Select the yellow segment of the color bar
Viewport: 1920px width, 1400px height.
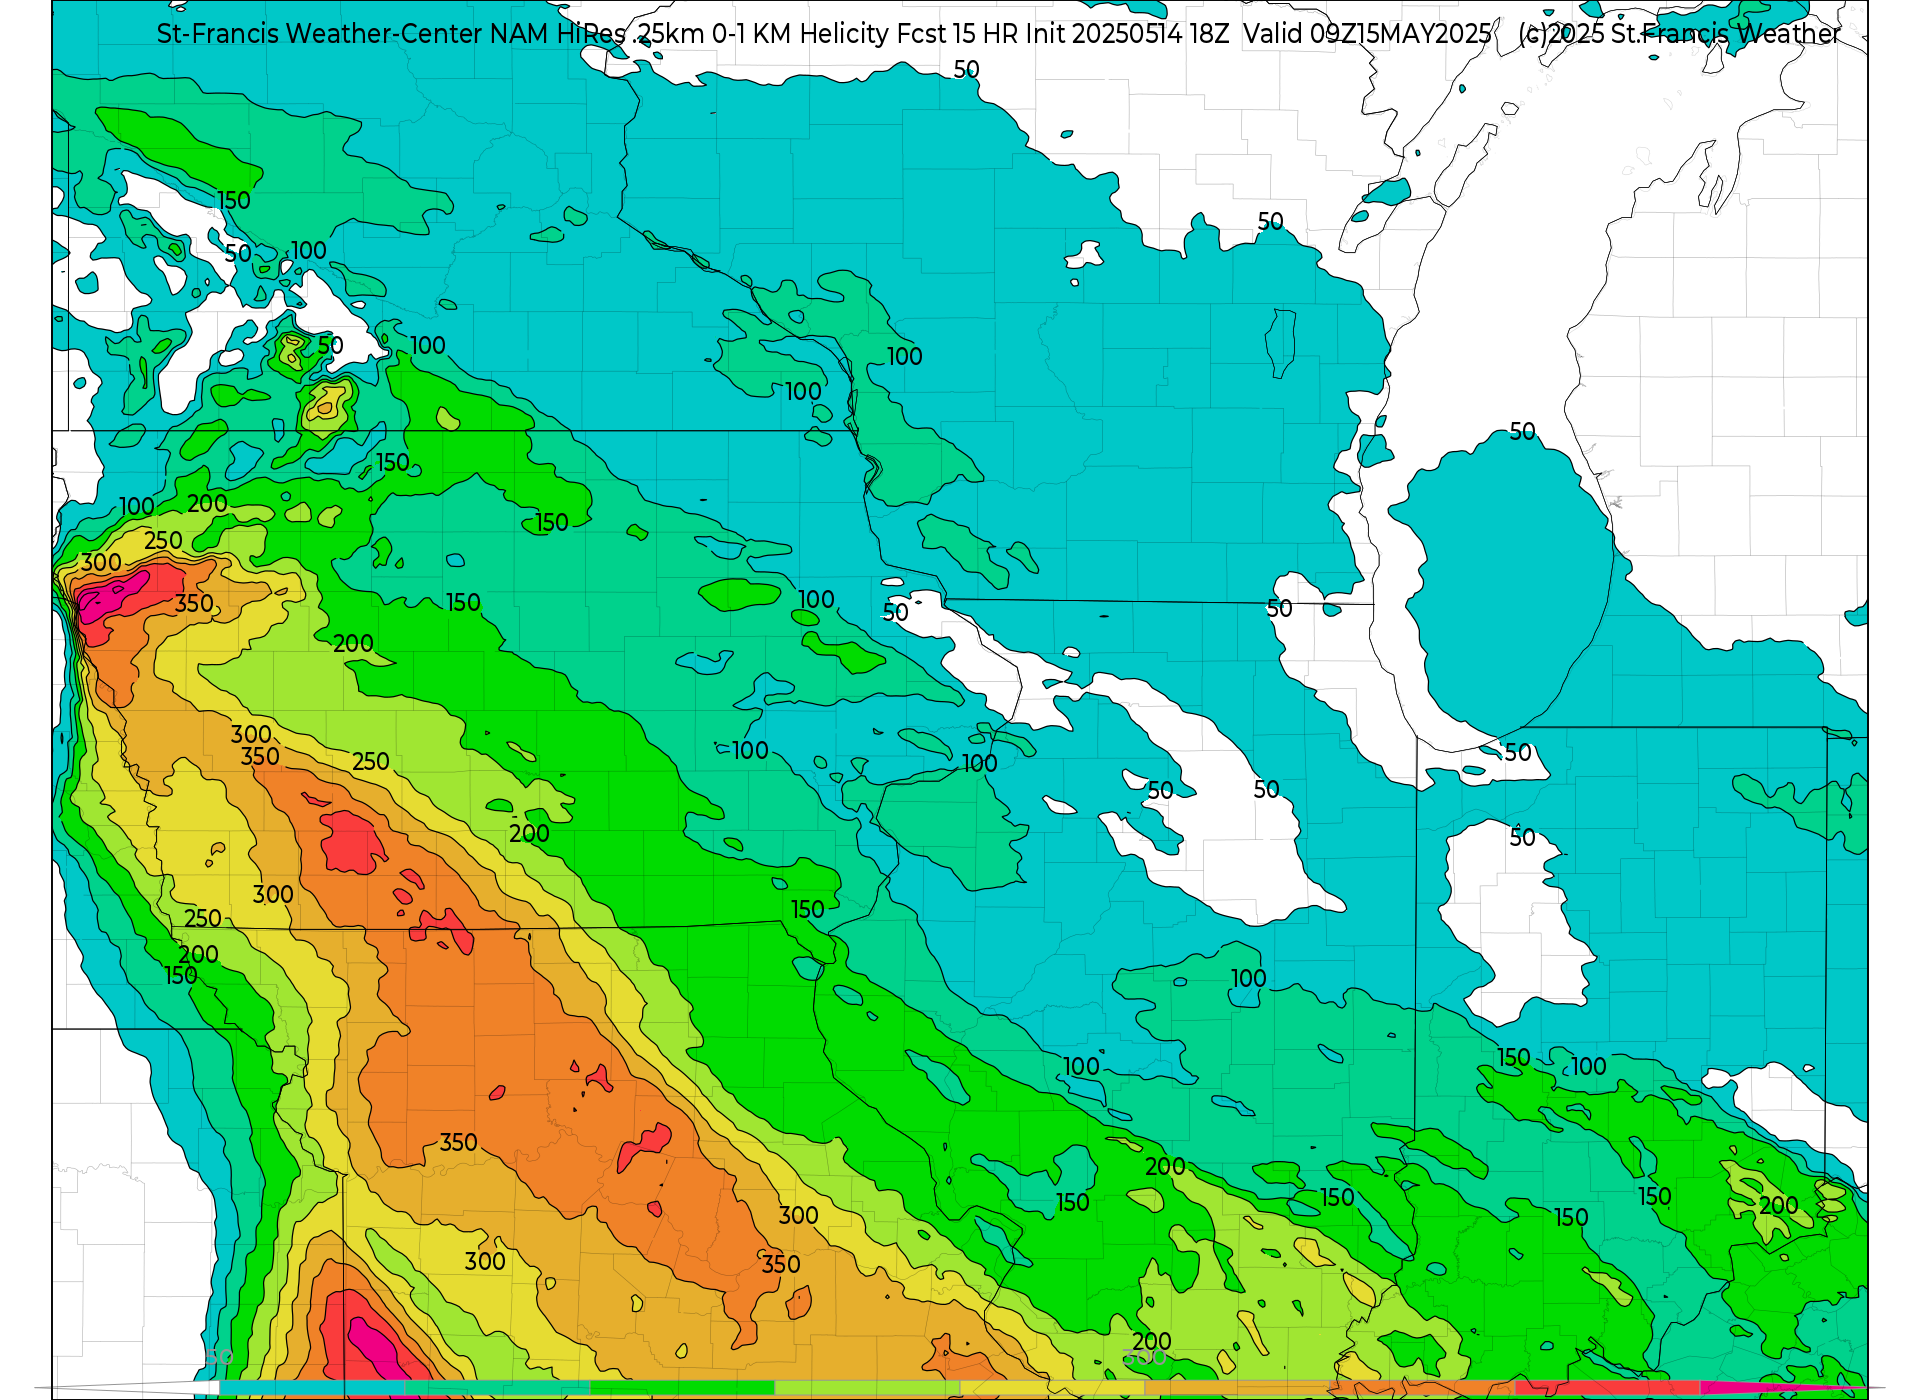[x=1052, y=1388]
